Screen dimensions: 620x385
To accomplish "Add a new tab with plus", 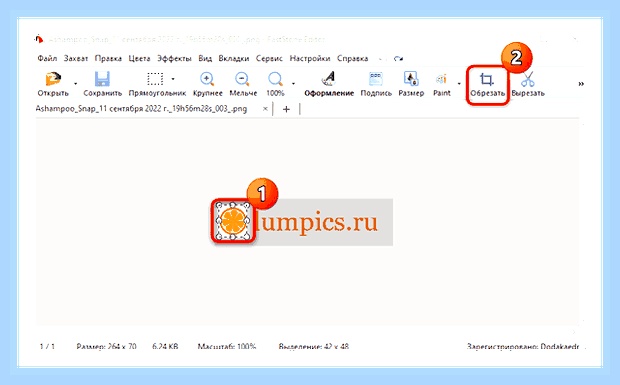I will coord(286,109).
